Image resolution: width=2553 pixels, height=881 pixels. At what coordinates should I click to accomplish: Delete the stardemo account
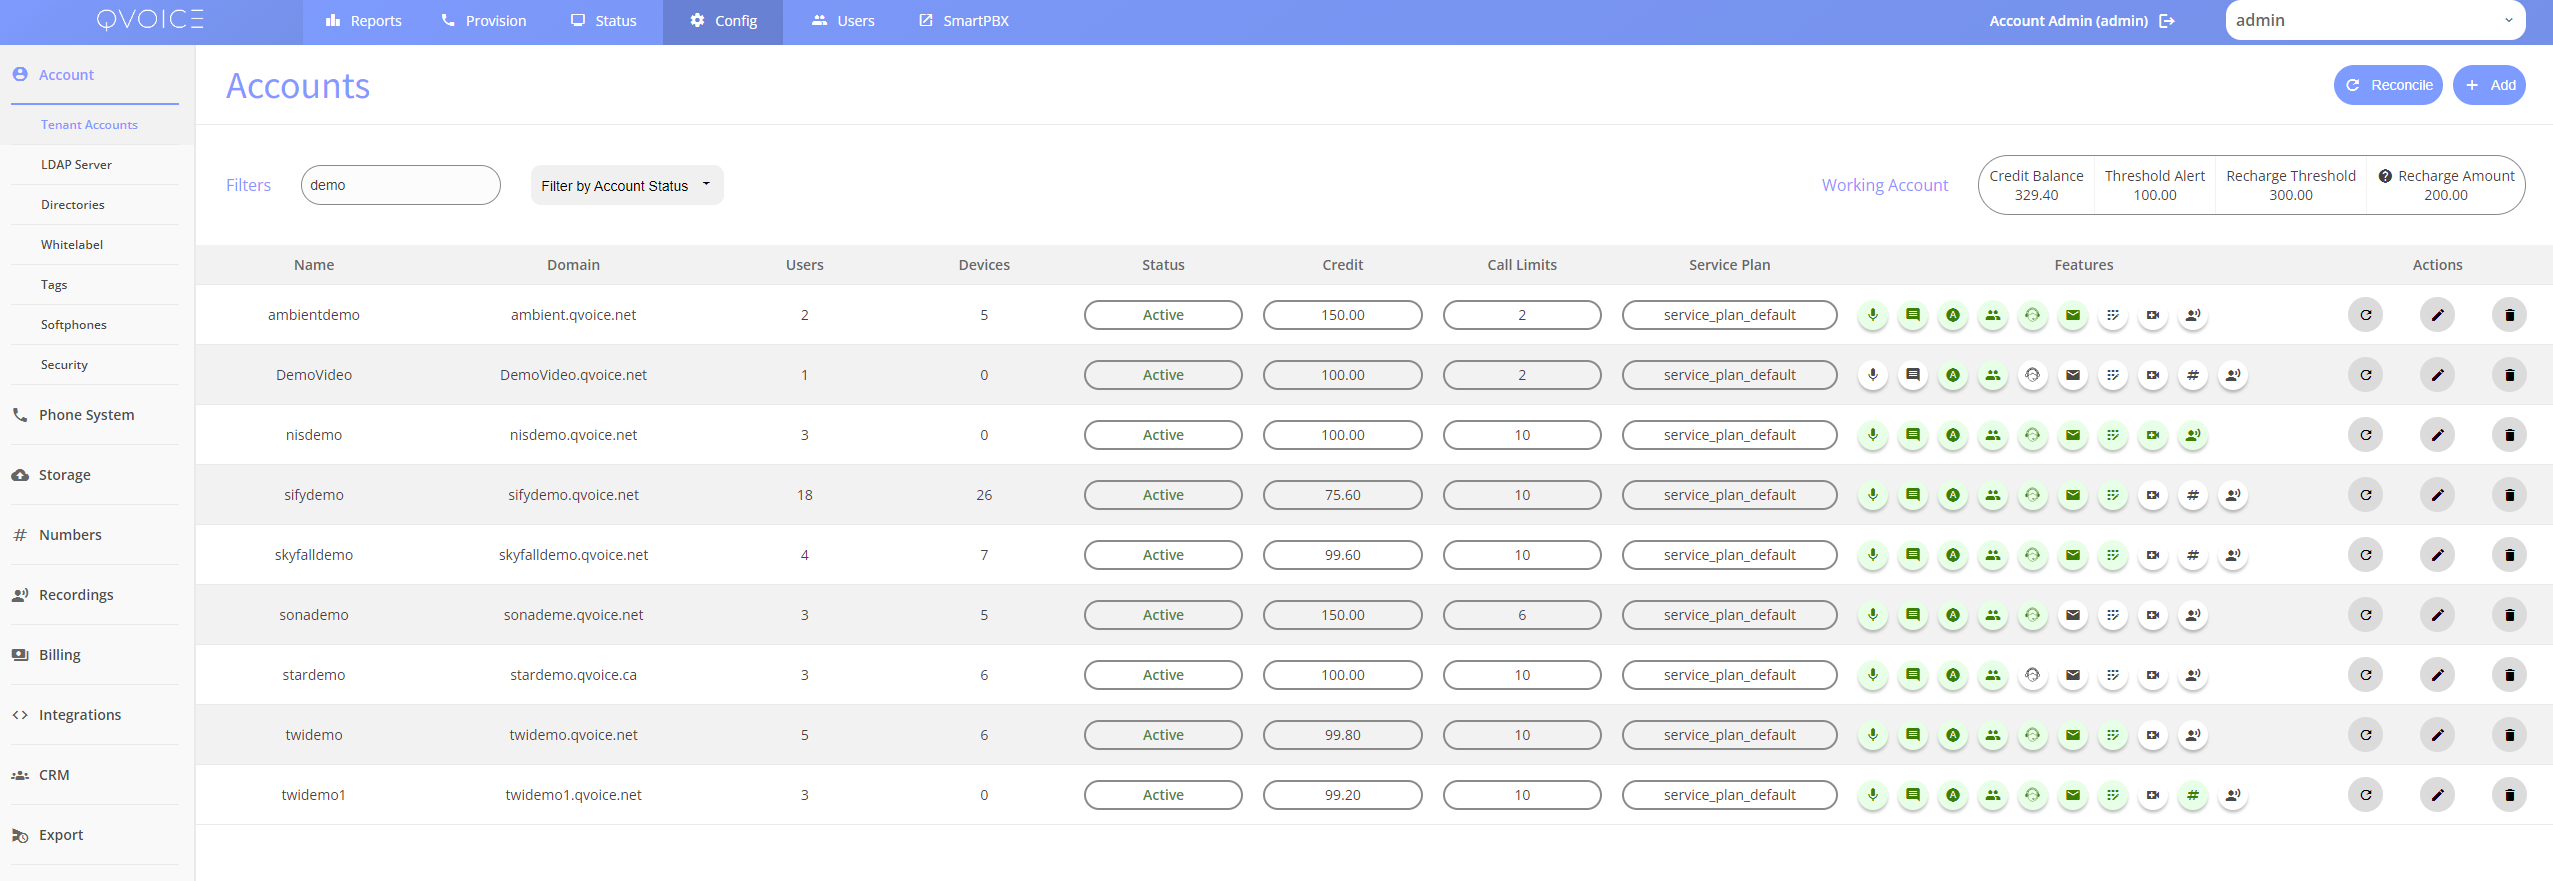pos(2510,675)
